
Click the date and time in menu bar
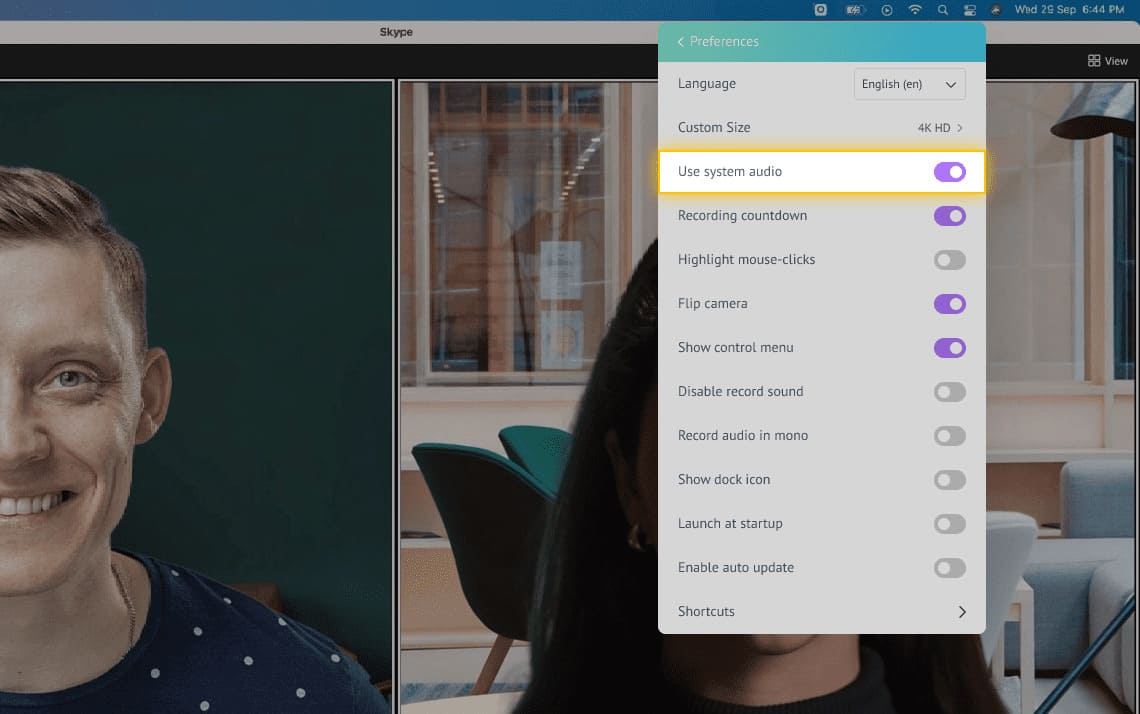(x=1071, y=10)
